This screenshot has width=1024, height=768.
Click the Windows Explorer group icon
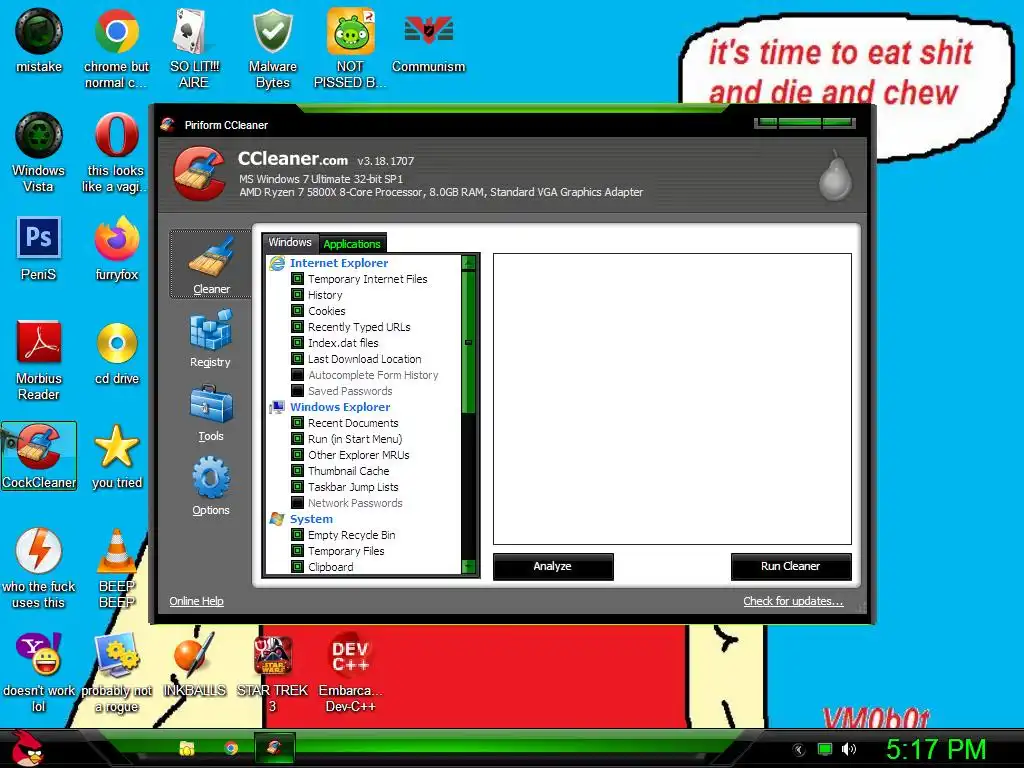(x=278, y=407)
